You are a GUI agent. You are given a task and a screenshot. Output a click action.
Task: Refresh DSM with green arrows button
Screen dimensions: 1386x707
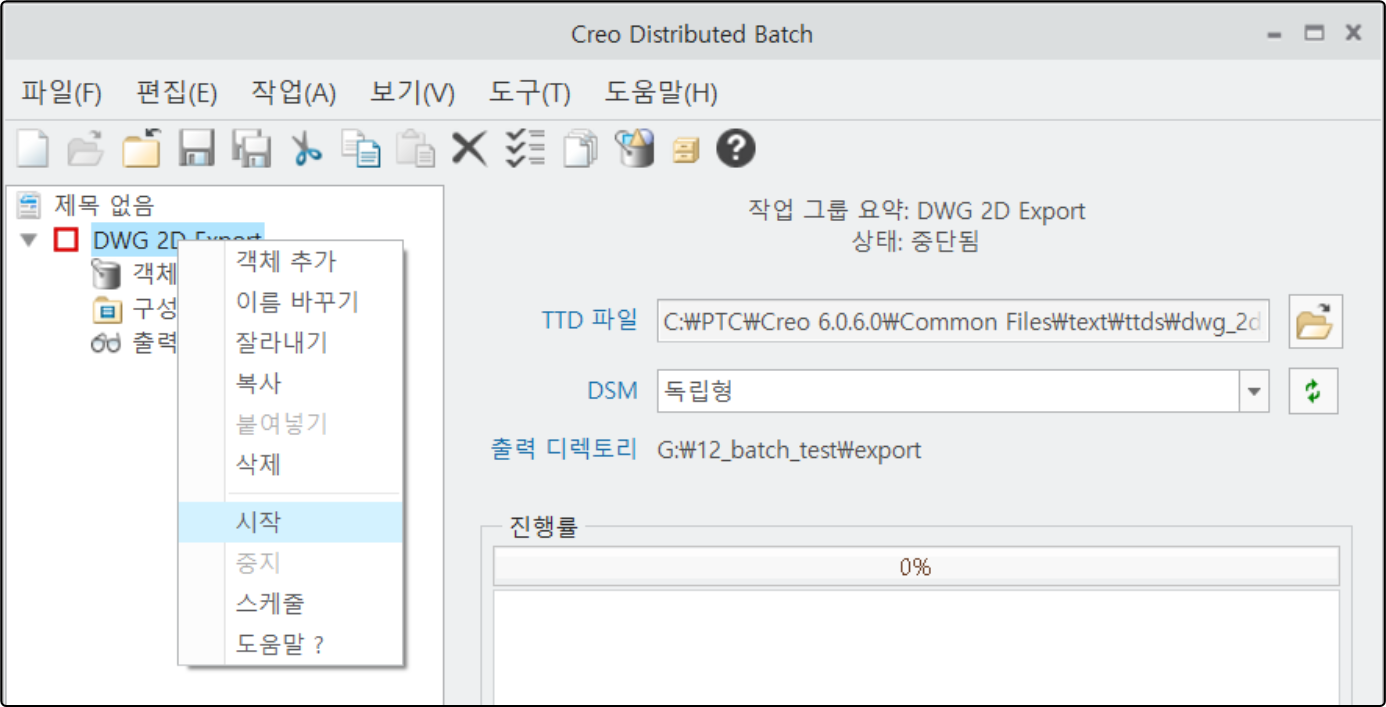[1313, 392]
